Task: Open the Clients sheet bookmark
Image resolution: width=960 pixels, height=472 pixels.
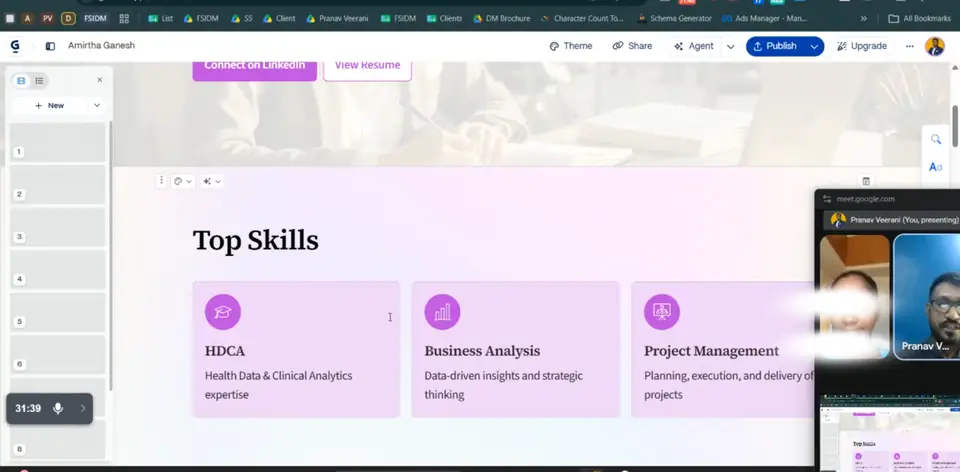Action: pos(444,18)
